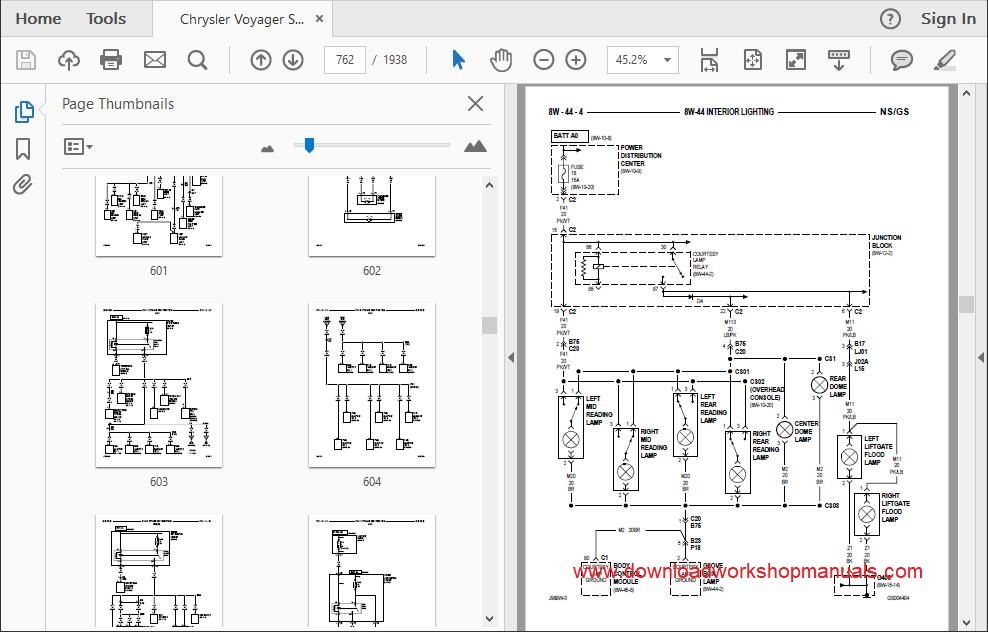Open the Bookmarks sidebar panel
Screen dimensions: 988x632
coord(23,149)
